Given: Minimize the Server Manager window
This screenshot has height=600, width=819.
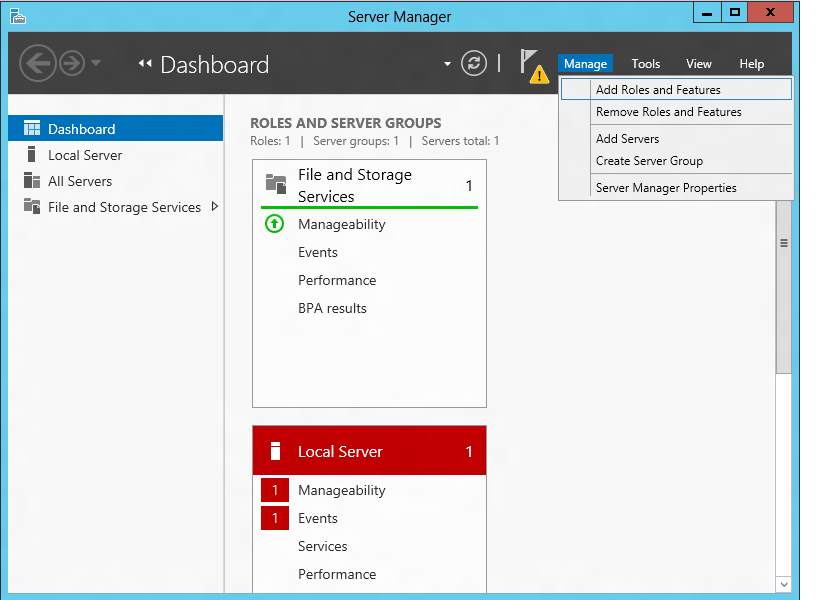Looking at the screenshot, I should click(707, 13).
